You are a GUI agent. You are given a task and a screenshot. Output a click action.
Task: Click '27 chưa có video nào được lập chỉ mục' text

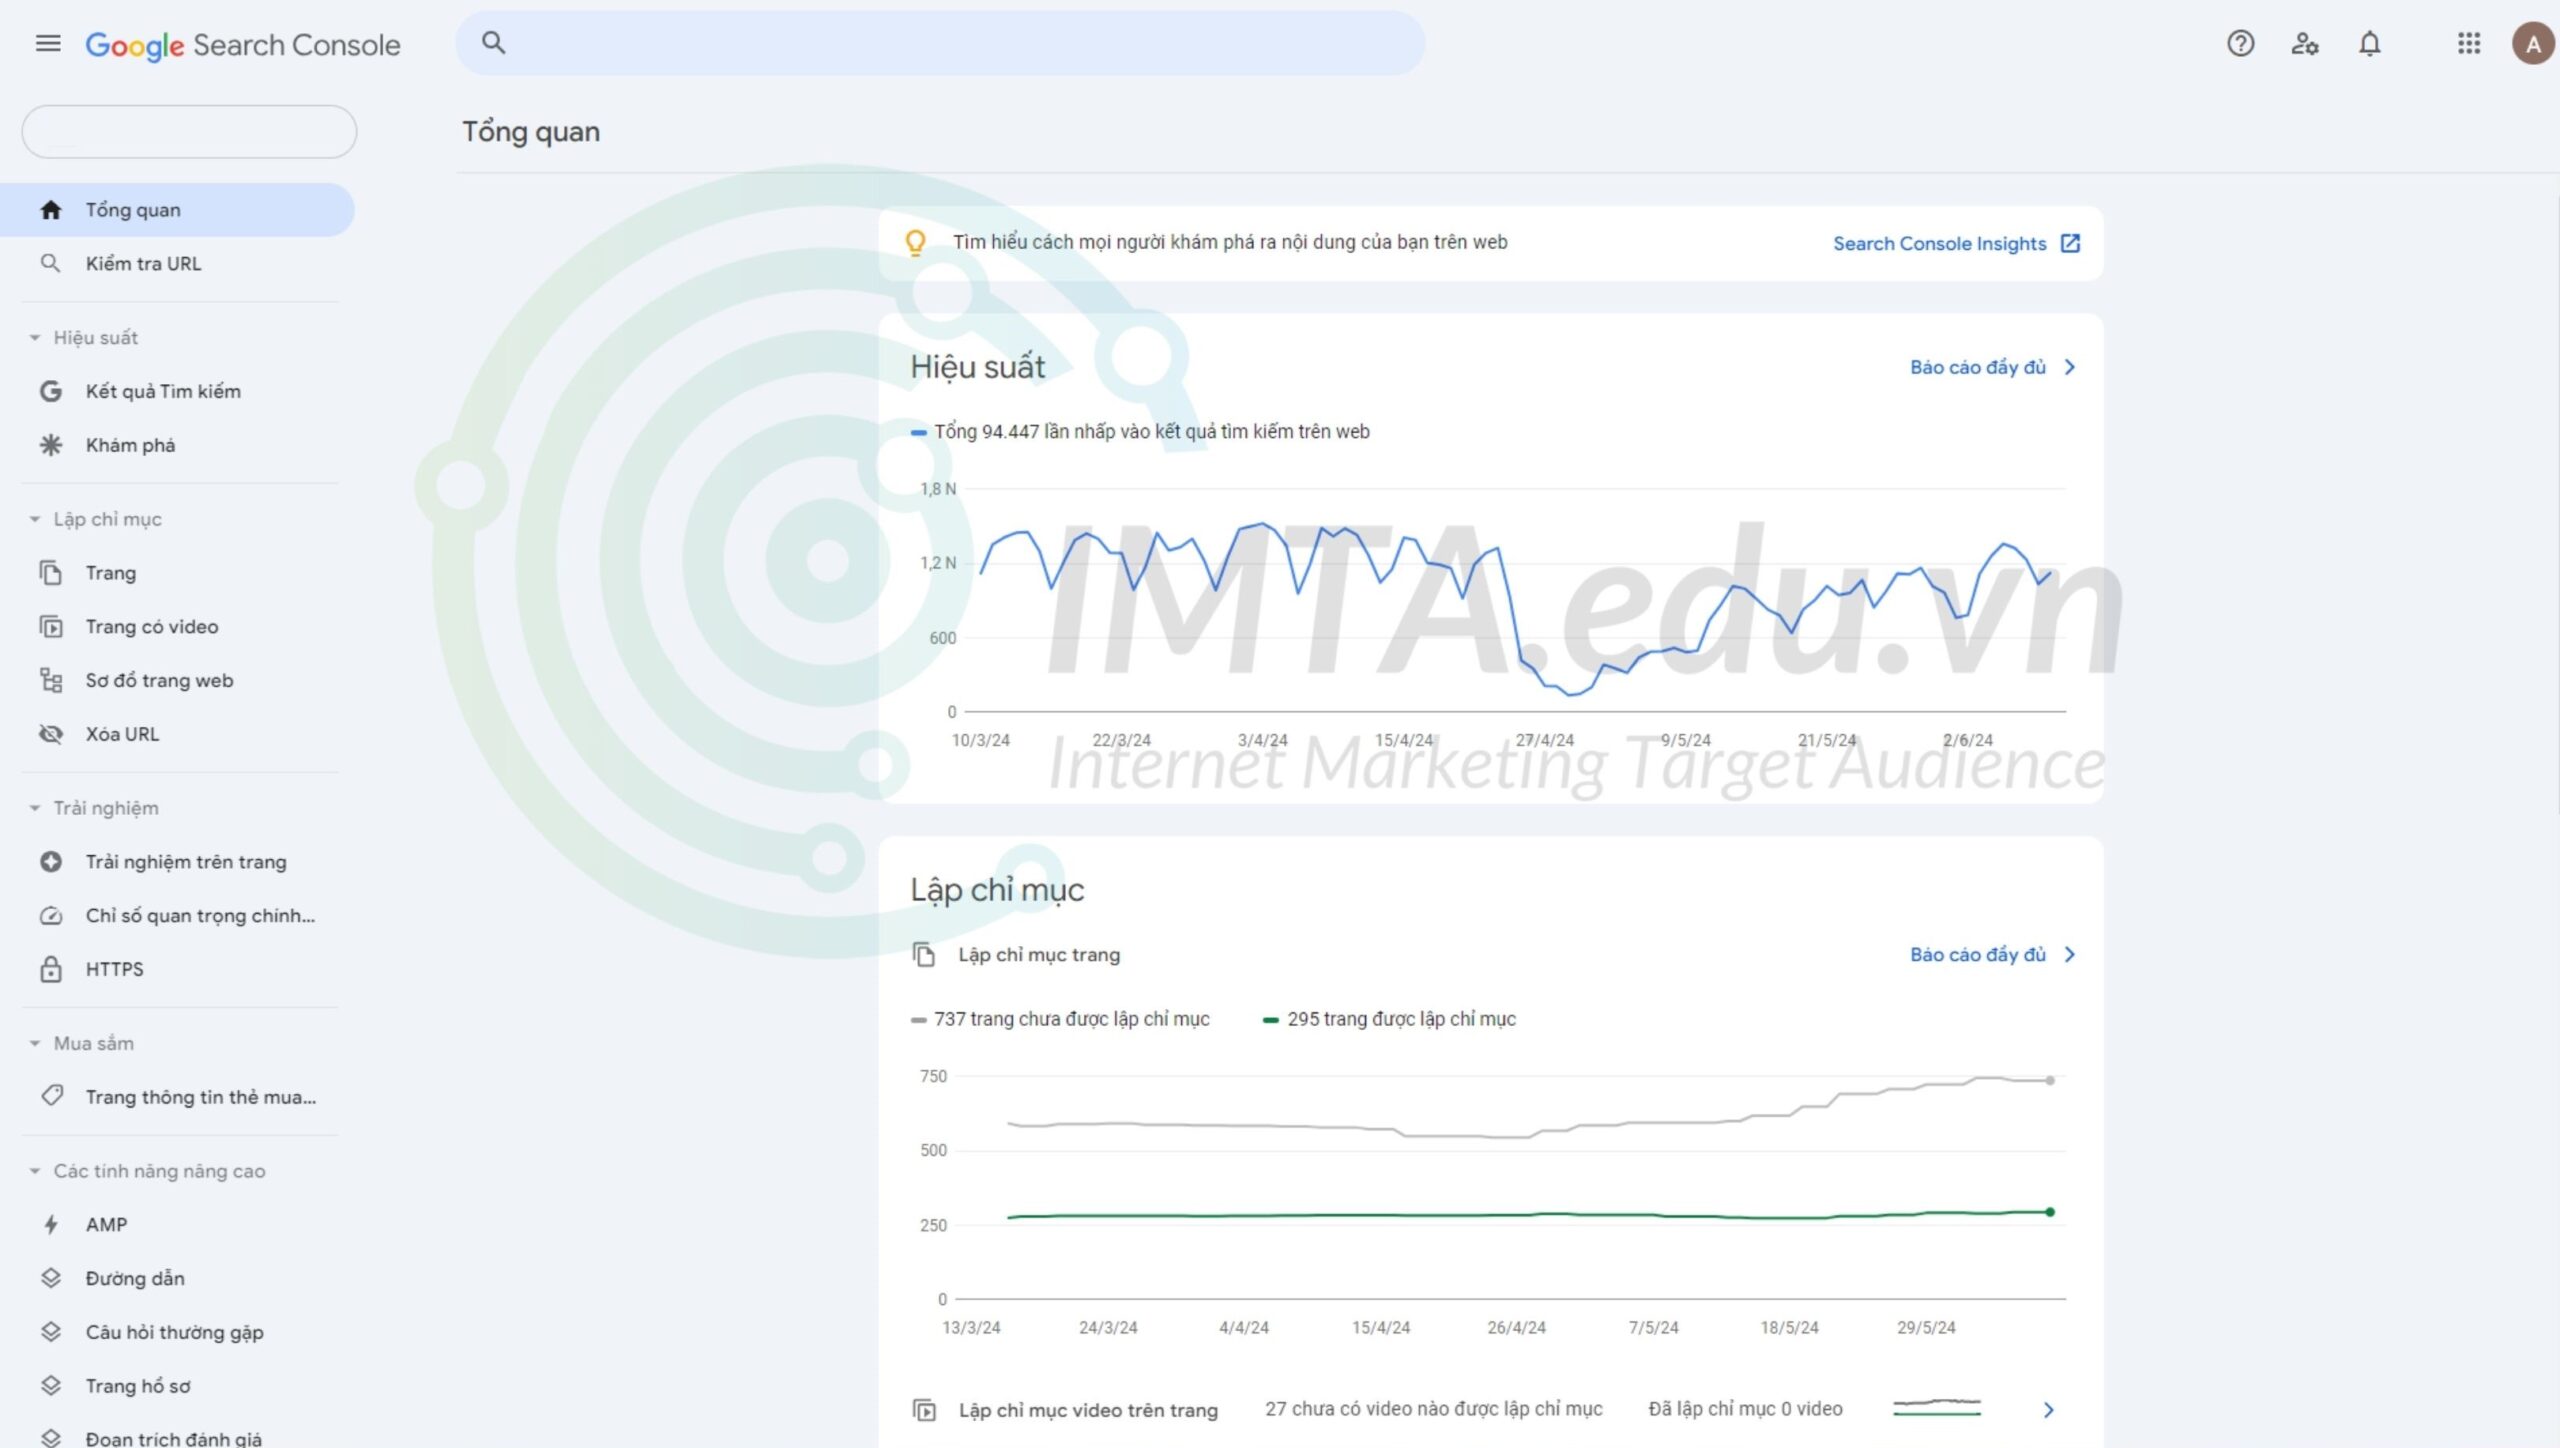(1433, 1409)
